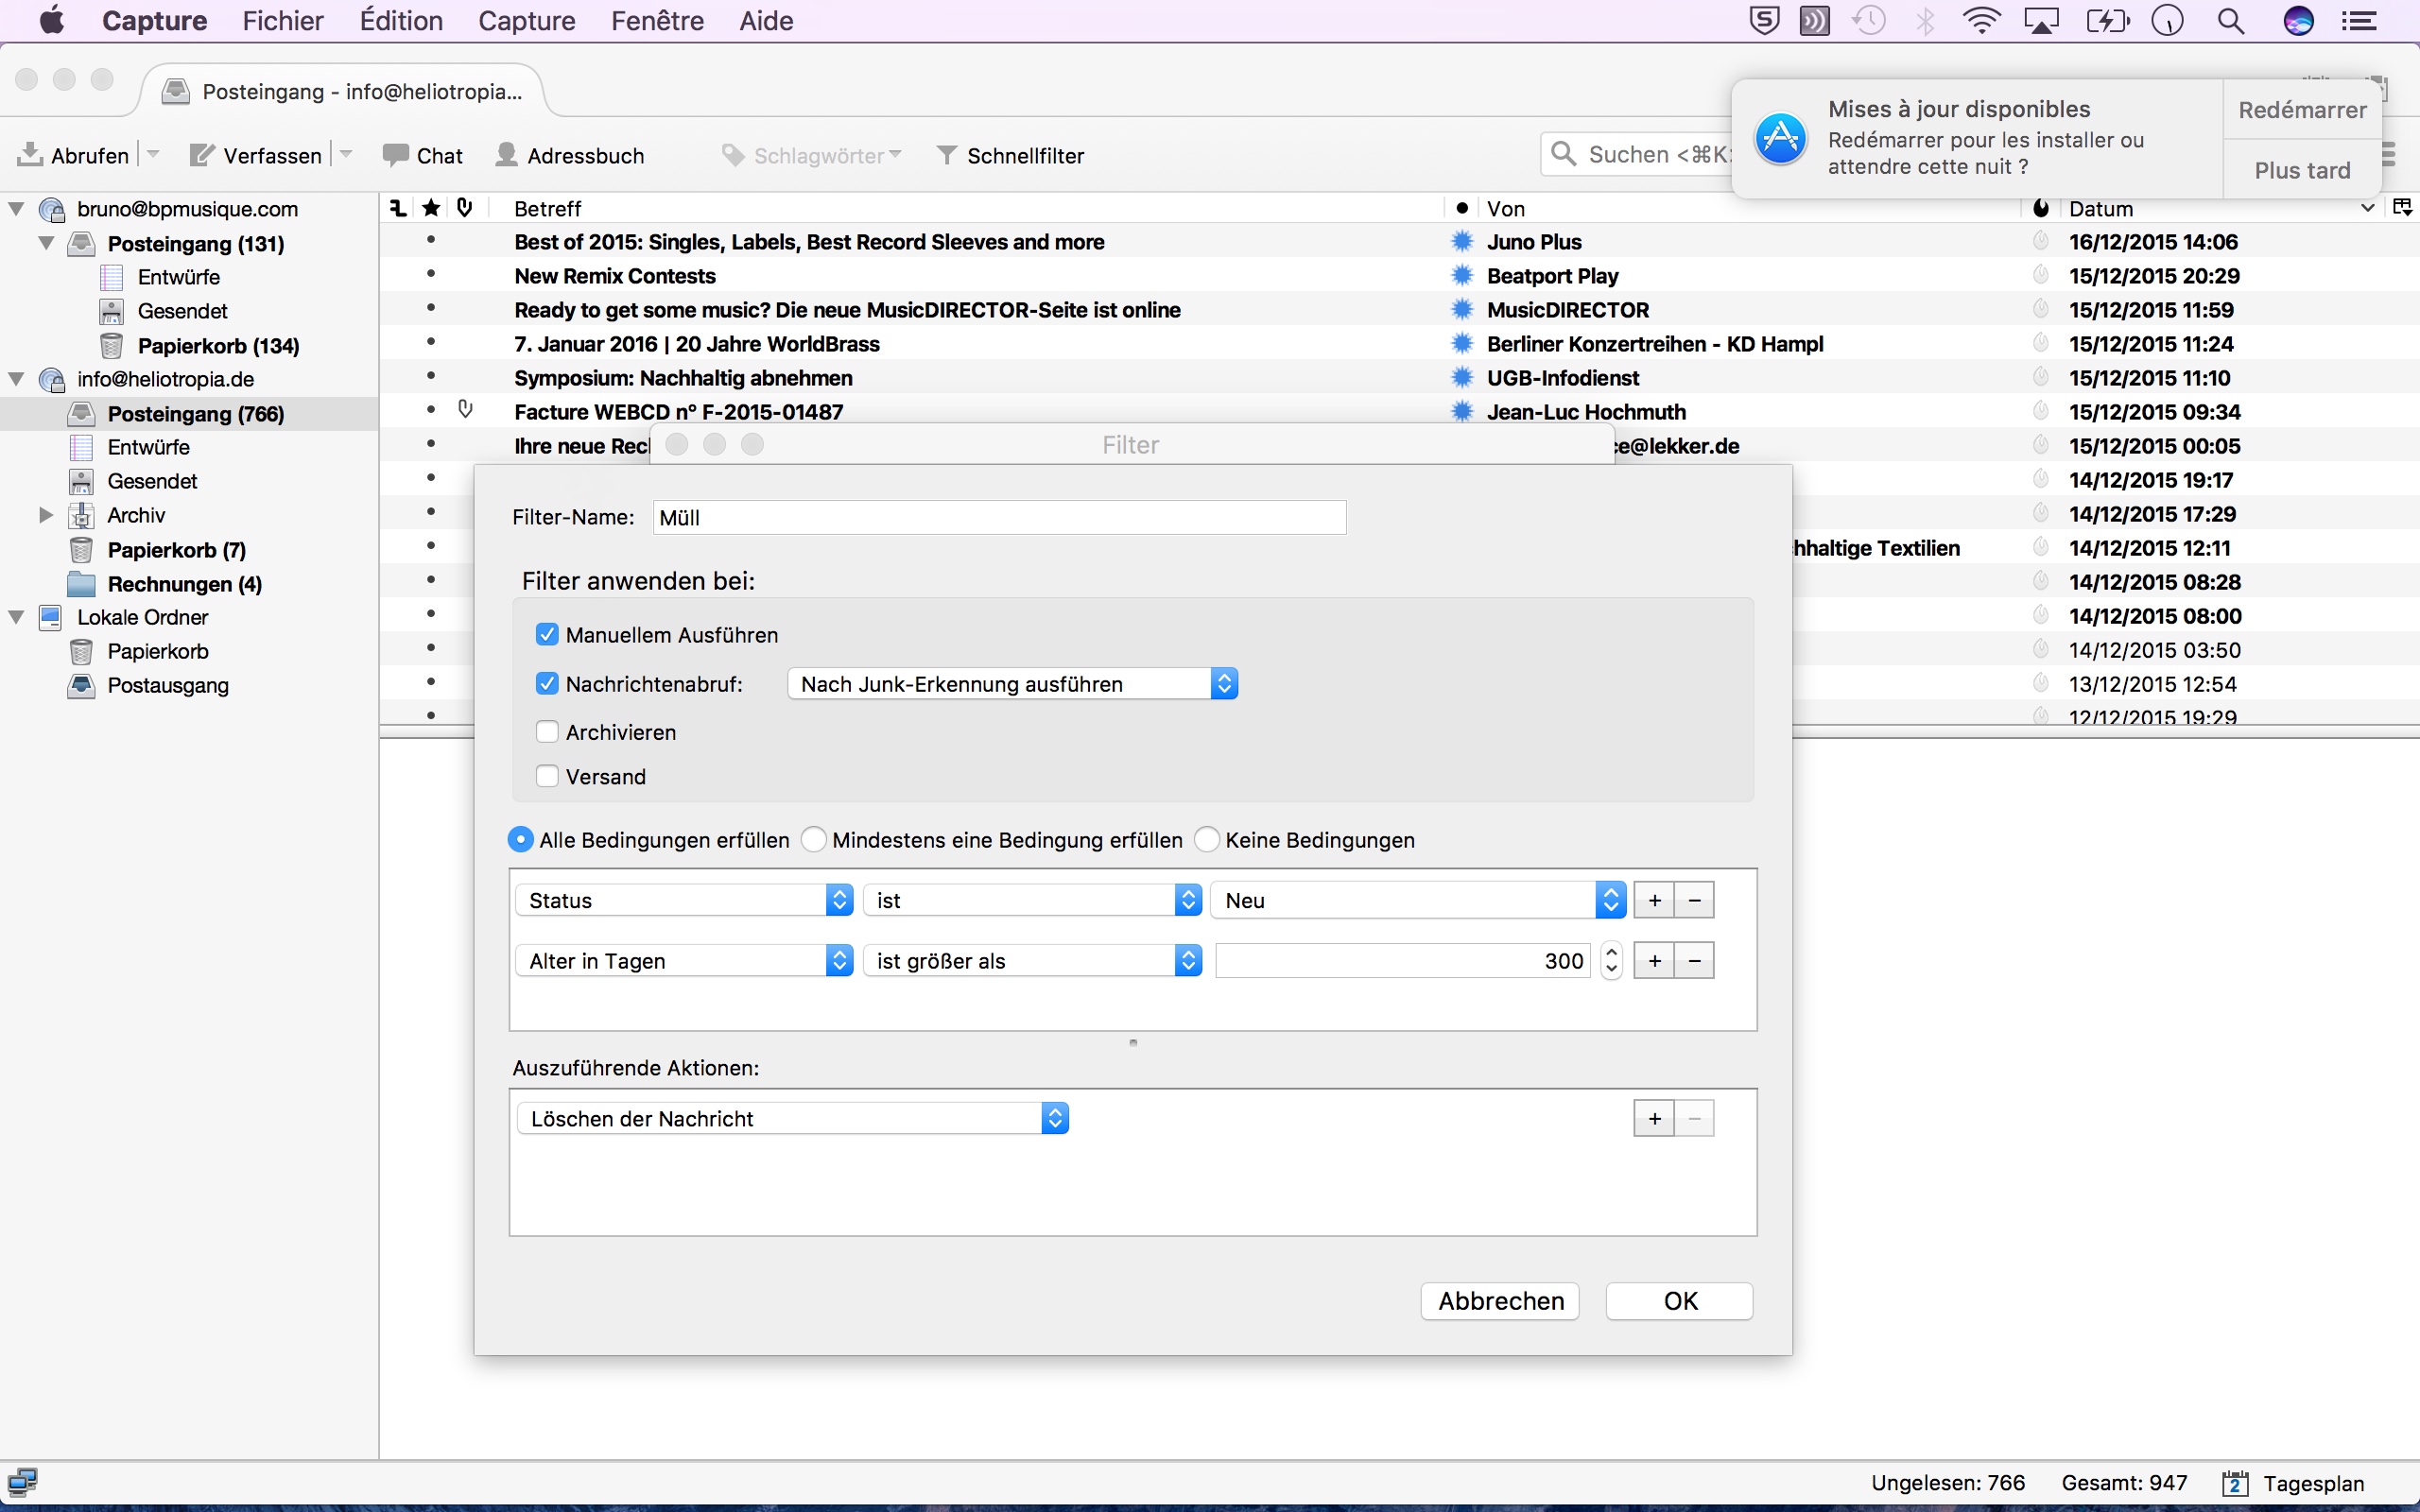This screenshot has width=2420, height=1512.
Task: Uncheck Manuellem Ausführen checkbox
Action: coord(547,634)
